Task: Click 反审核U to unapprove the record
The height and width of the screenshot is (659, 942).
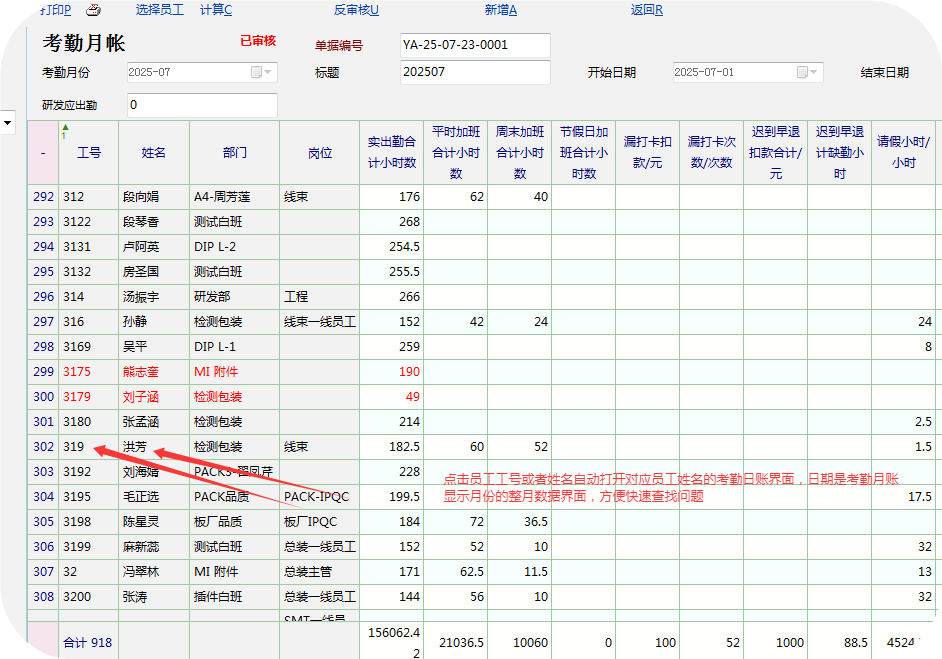Action: click(356, 10)
